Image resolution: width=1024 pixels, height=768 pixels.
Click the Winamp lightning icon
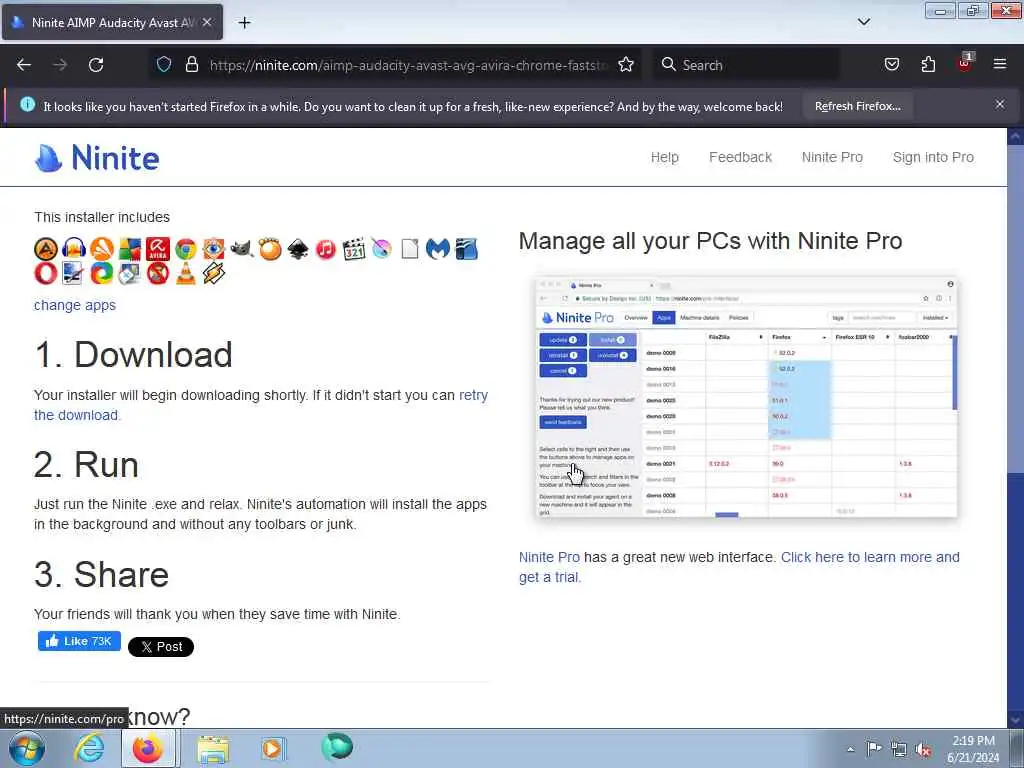click(214, 273)
